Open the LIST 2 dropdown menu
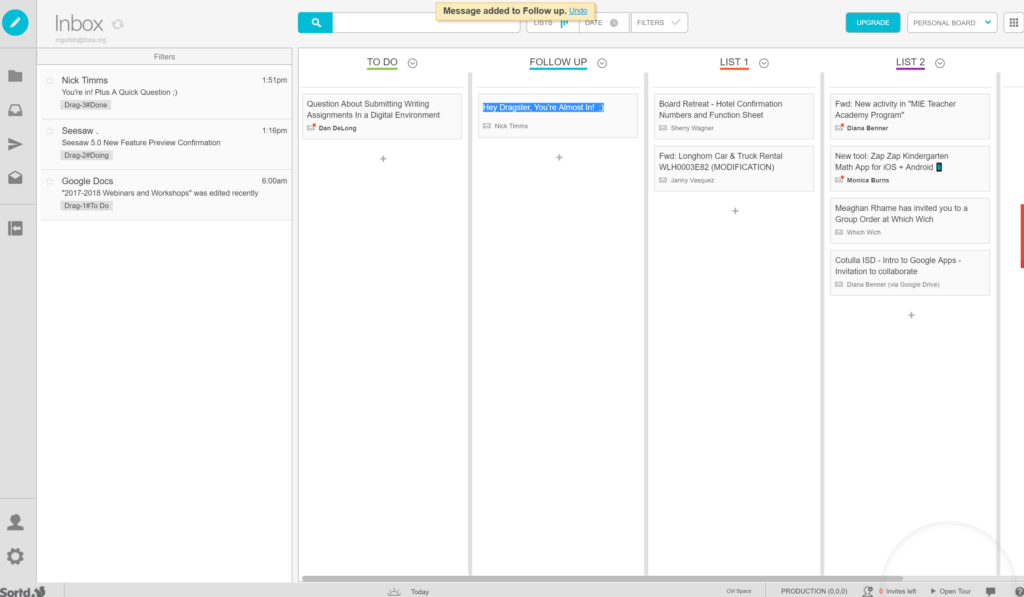The width and height of the screenshot is (1024, 597). click(940, 63)
